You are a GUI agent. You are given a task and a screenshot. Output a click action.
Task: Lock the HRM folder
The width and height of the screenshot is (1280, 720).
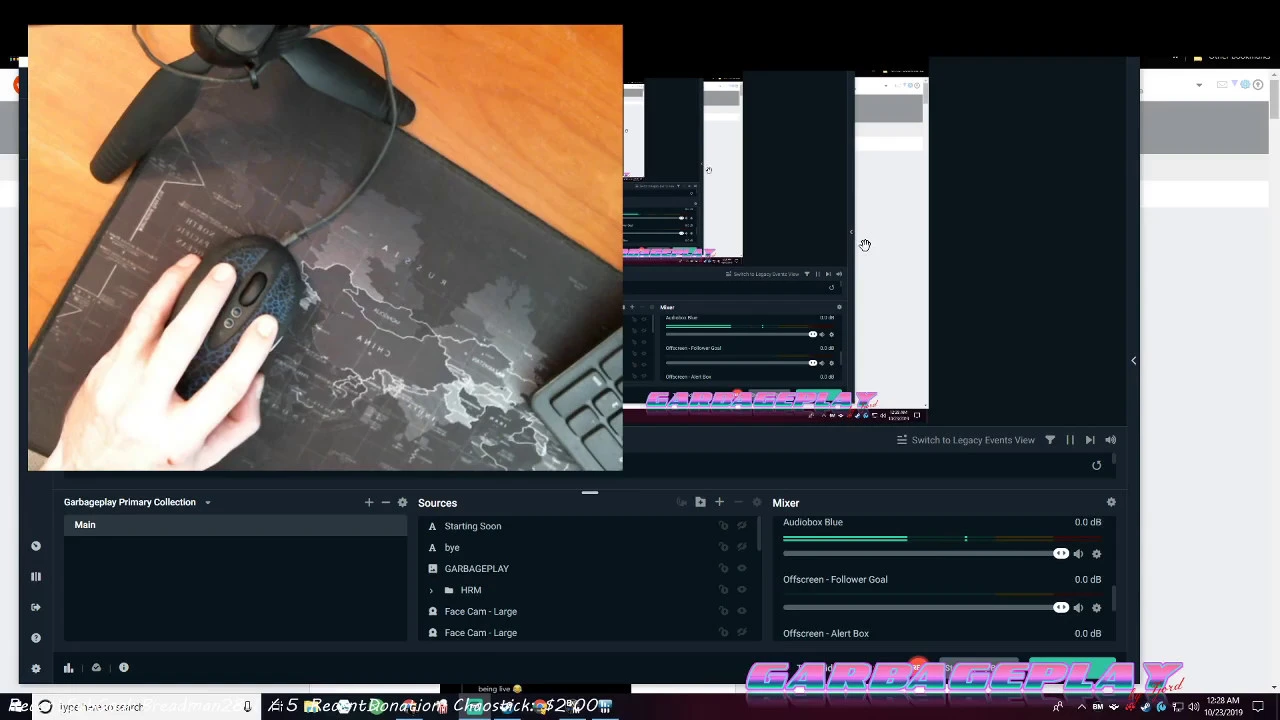(723, 590)
